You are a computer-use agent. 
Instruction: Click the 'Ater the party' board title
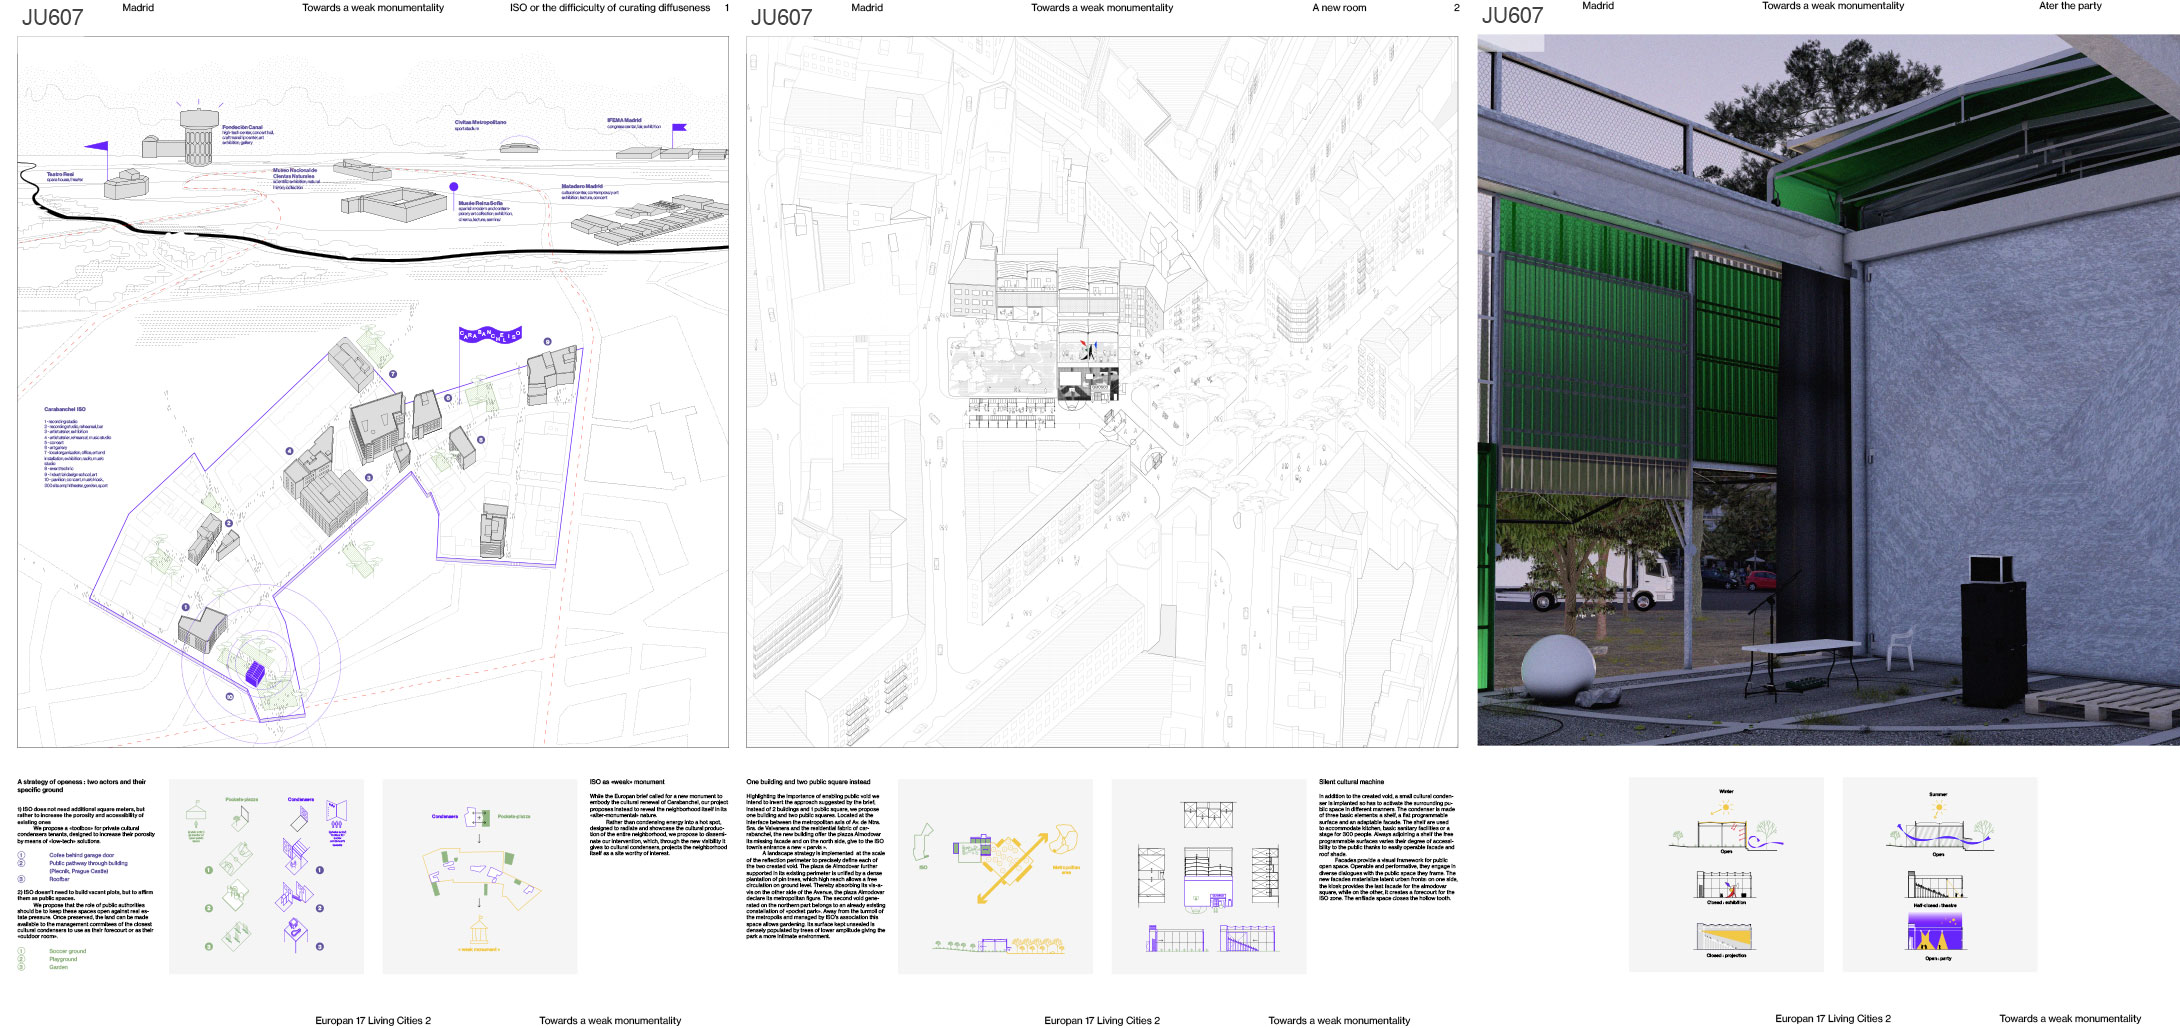tap(2070, 6)
